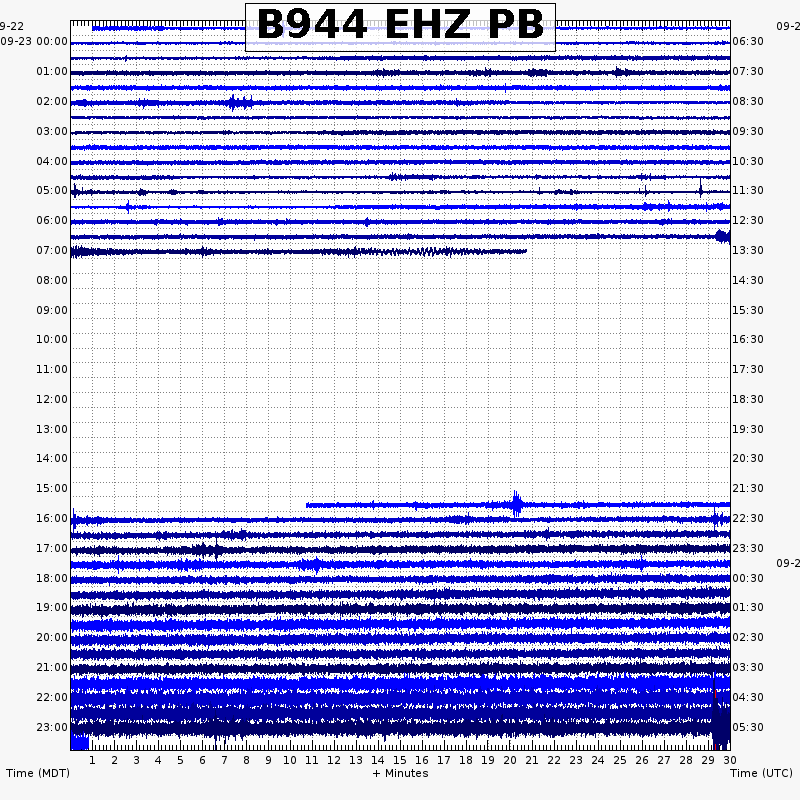This screenshot has width=800, height=800.
Task: Select the 10:00 MDT time label
Action: click(x=52, y=339)
